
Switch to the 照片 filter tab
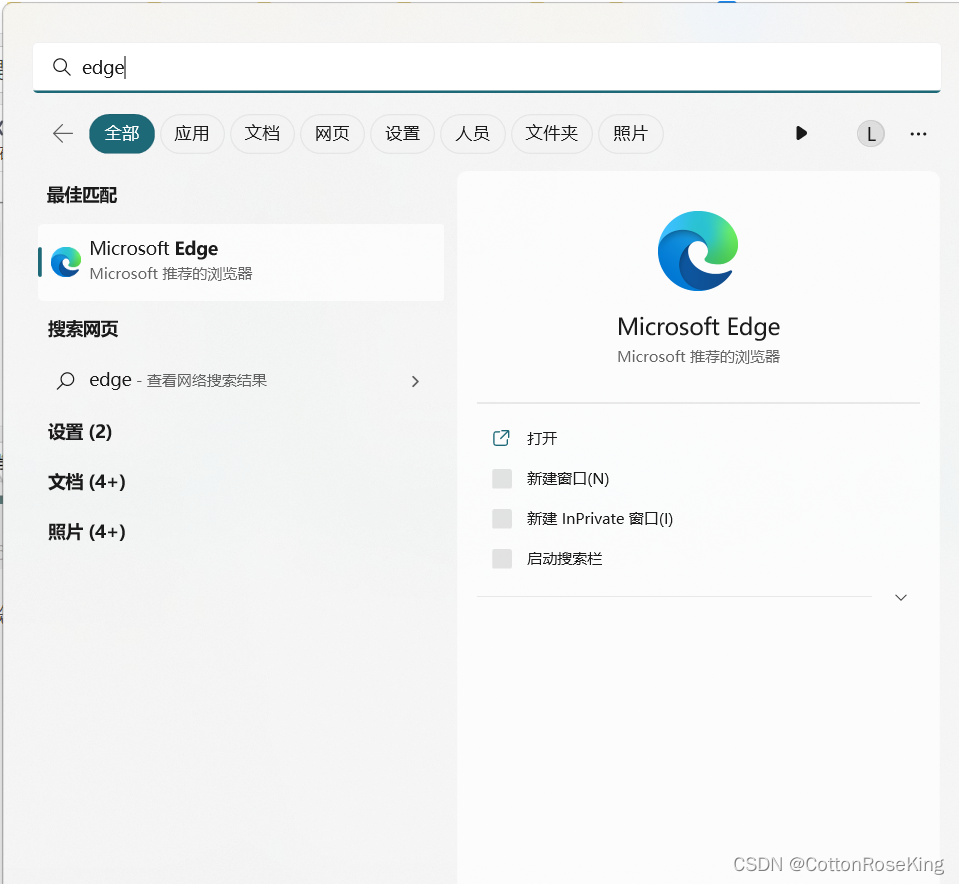[x=631, y=133]
